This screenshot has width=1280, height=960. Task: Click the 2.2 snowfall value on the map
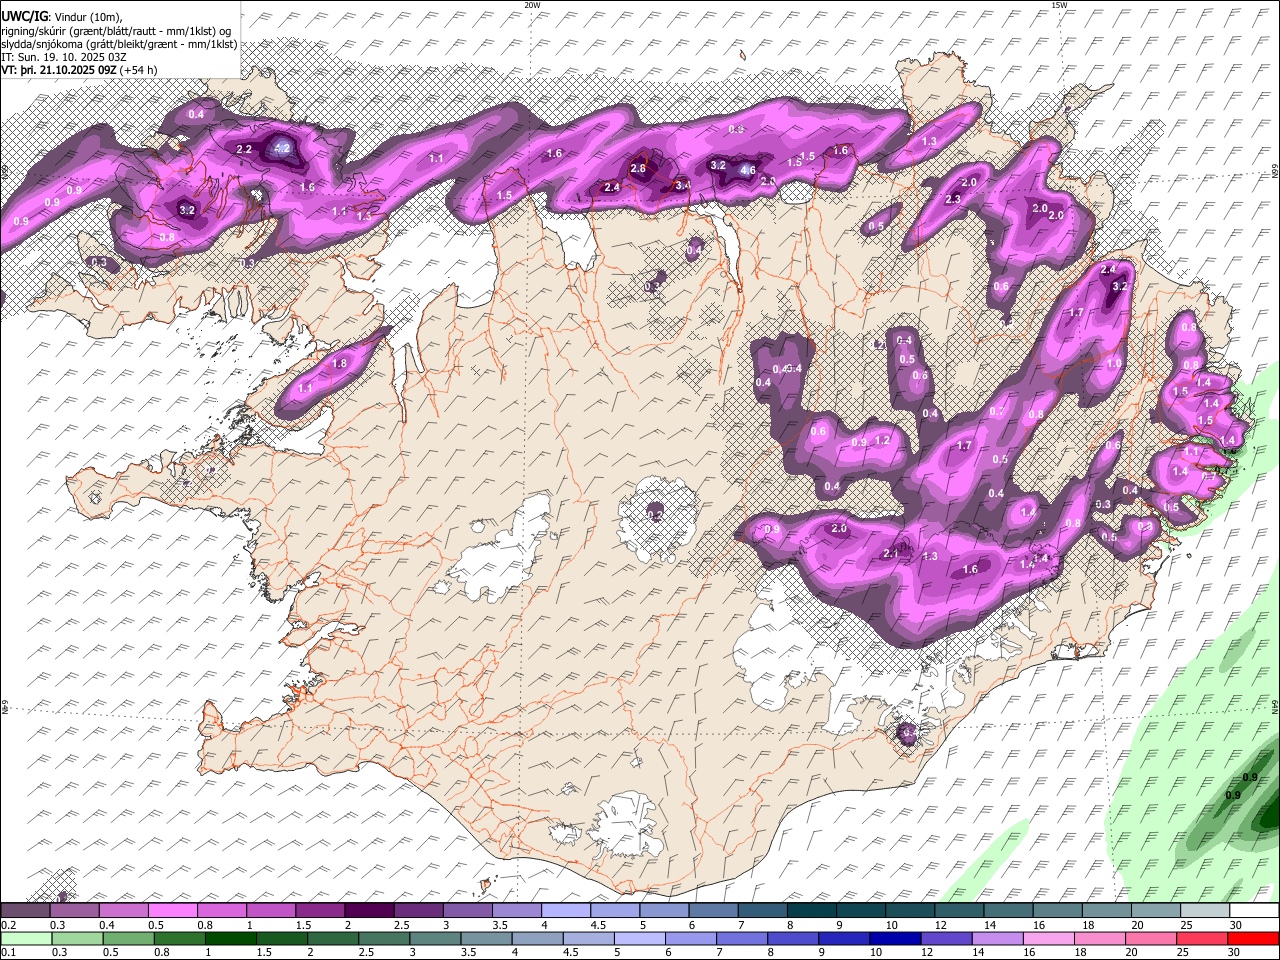(244, 149)
